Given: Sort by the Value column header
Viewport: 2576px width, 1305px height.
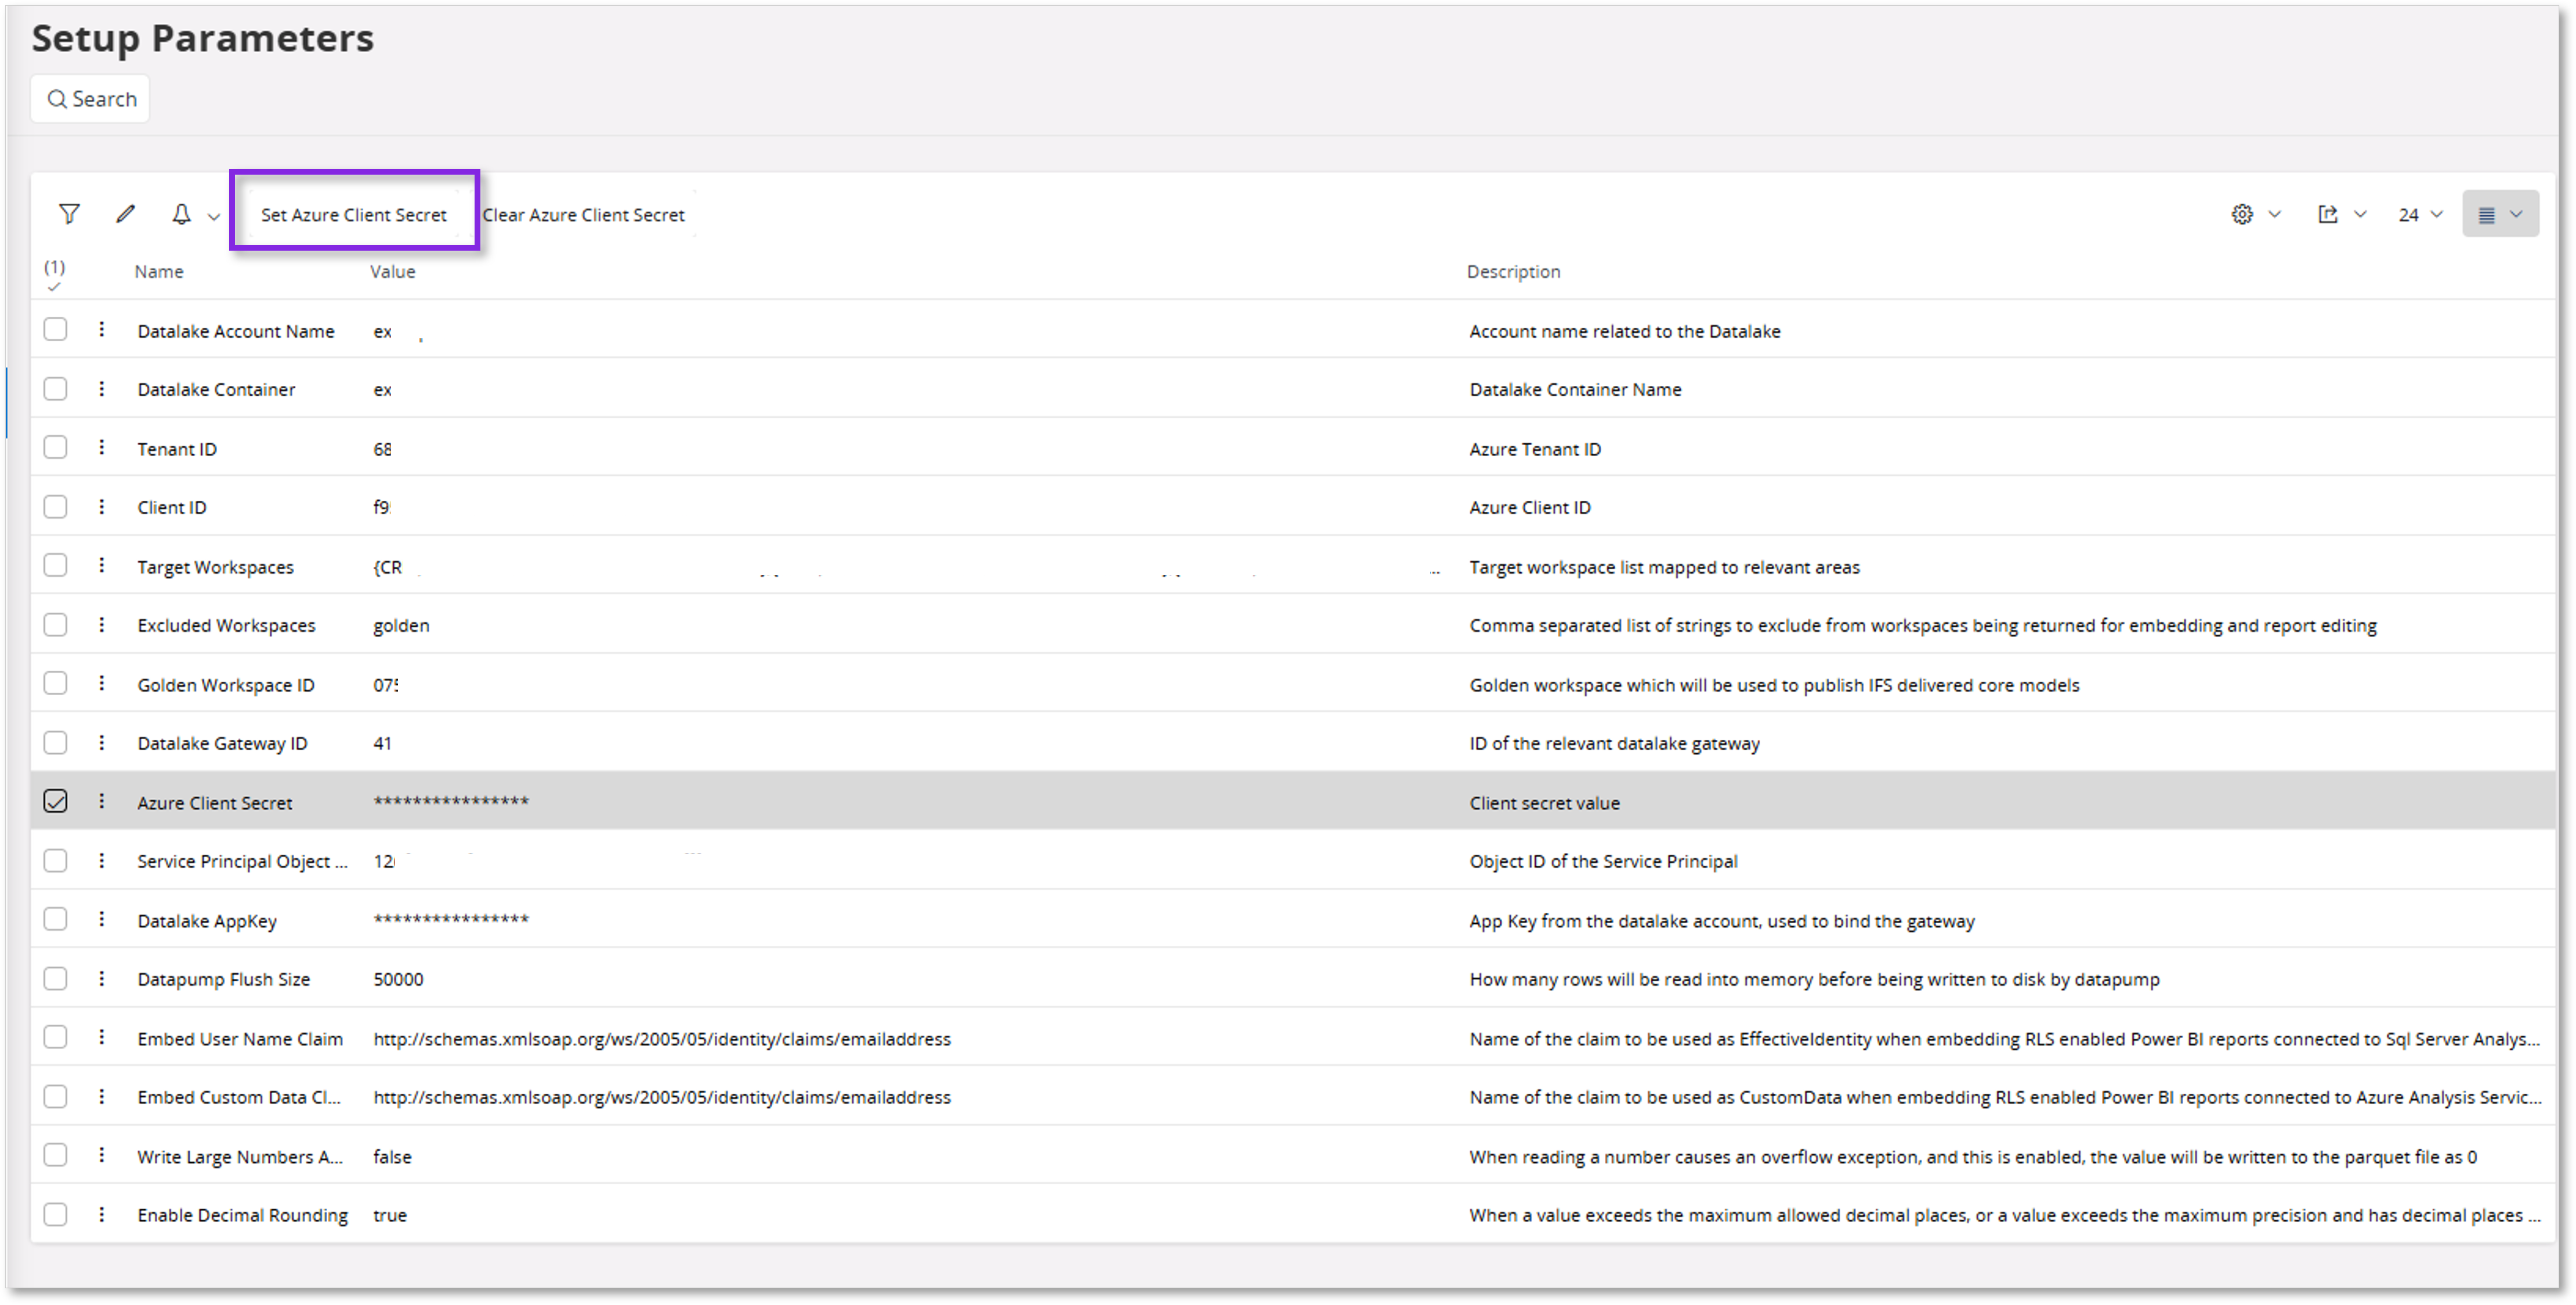Looking at the screenshot, I should coord(392,272).
